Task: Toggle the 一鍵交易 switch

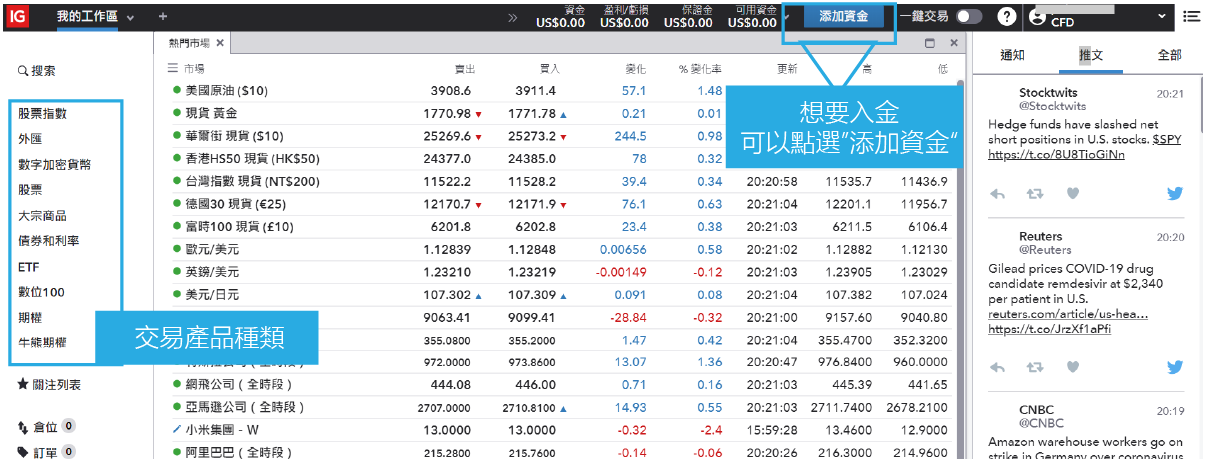Action: (x=969, y=17)
